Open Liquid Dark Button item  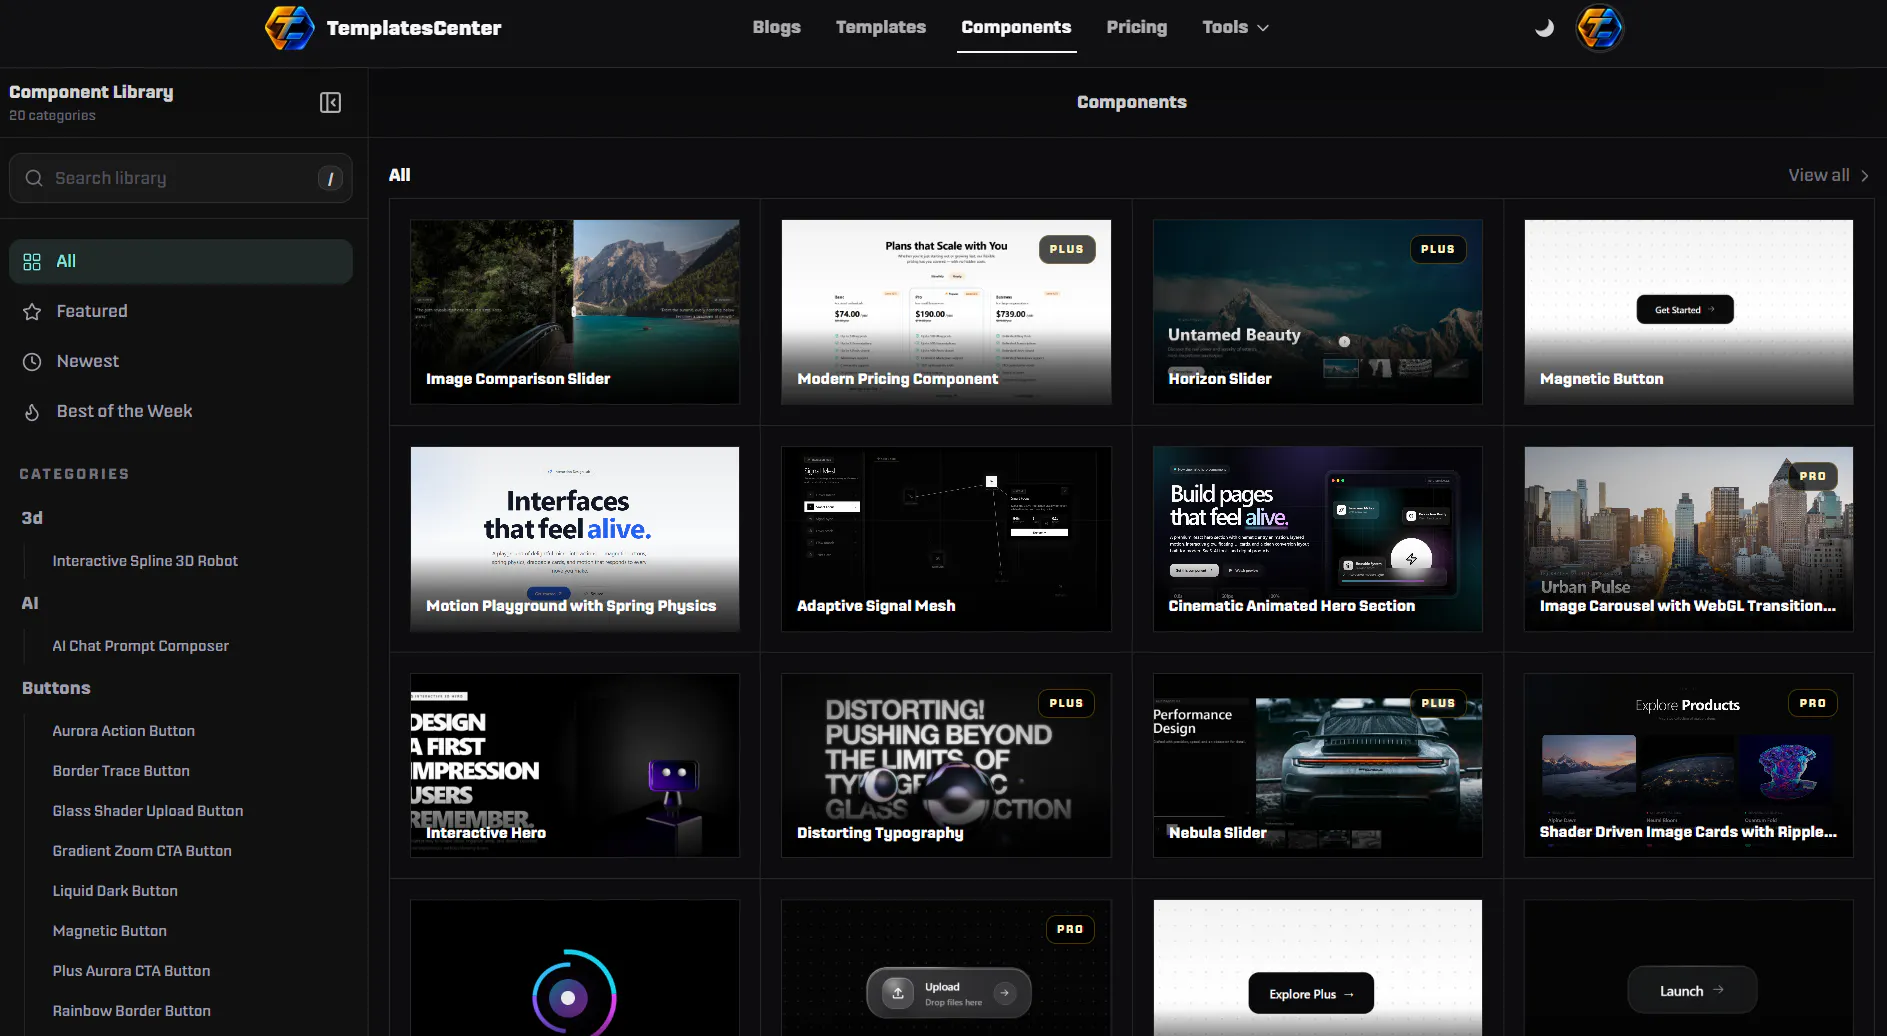coord(115,891)
